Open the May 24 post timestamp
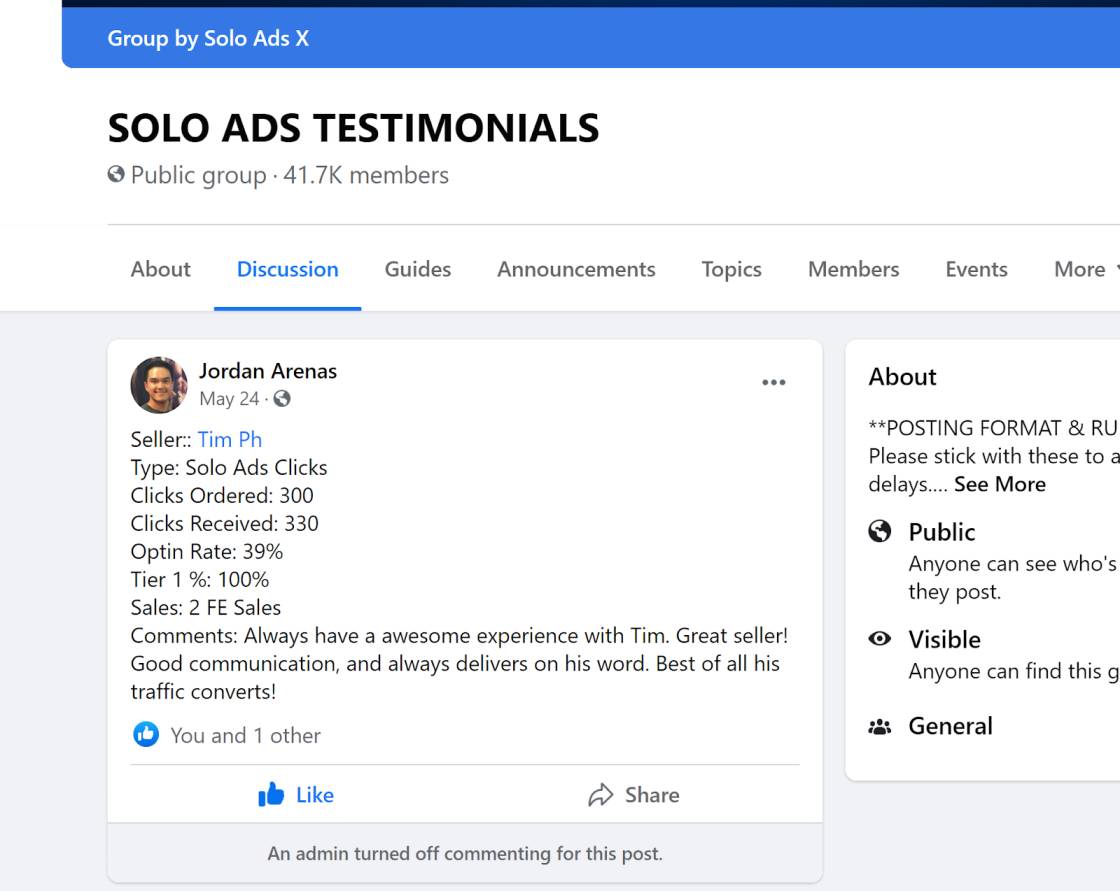 [229, 399]
